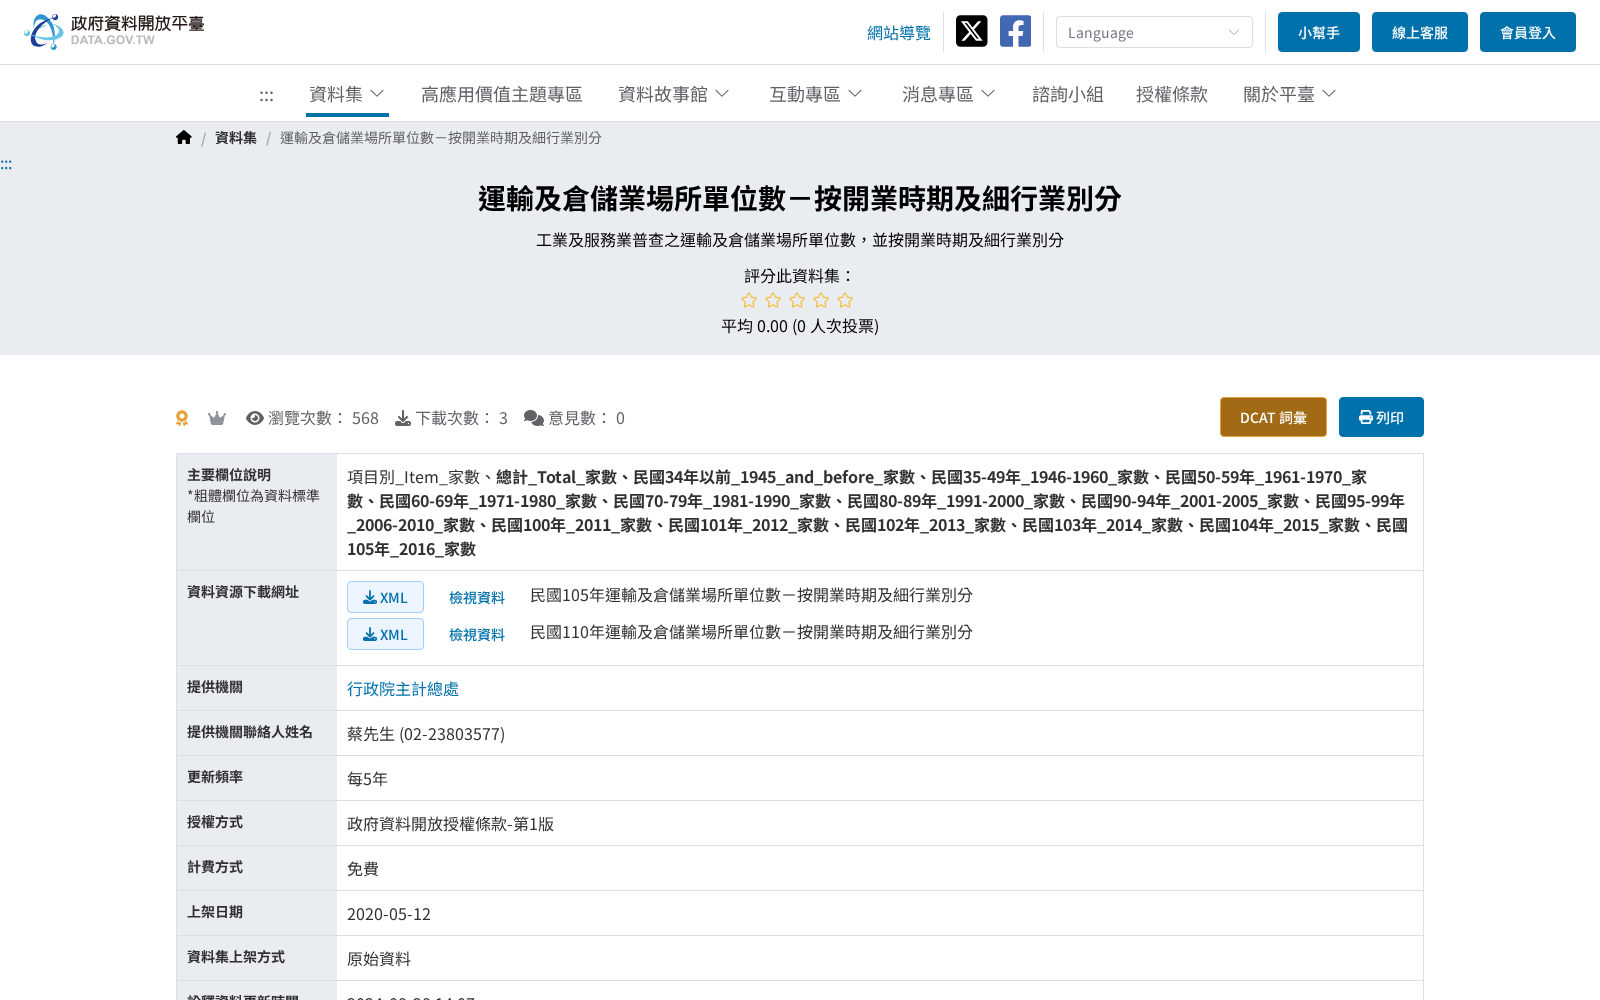Click the 原始資料 value
Viewport: 1600px width, 1000px height.
(x=379, y=959)
